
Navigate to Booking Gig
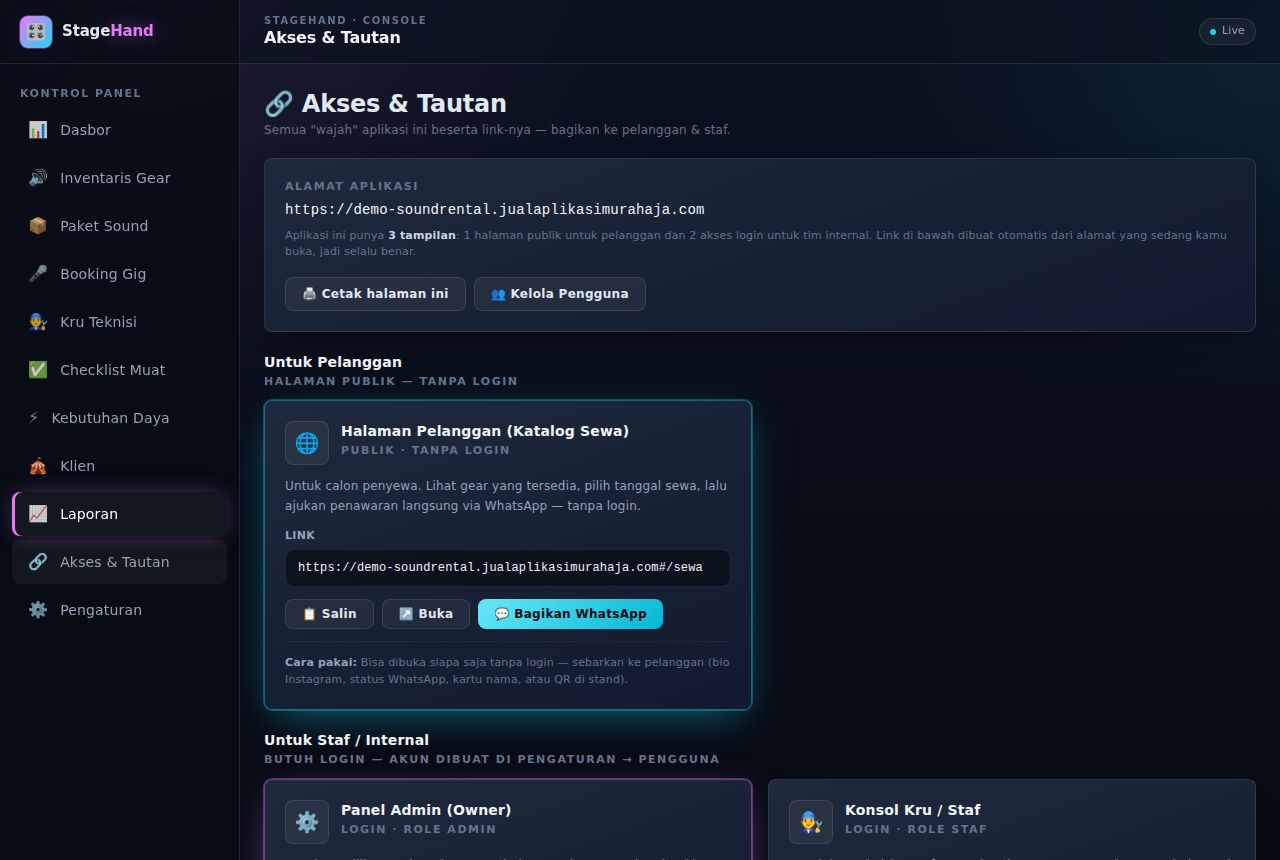tap(120, 274)
